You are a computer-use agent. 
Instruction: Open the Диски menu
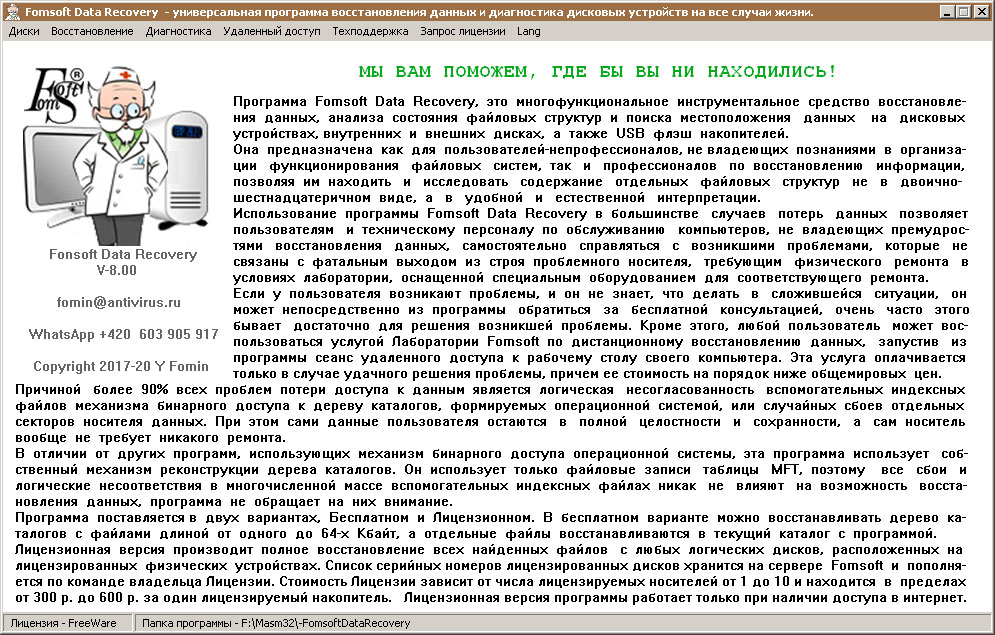click(x=25, y=31)
